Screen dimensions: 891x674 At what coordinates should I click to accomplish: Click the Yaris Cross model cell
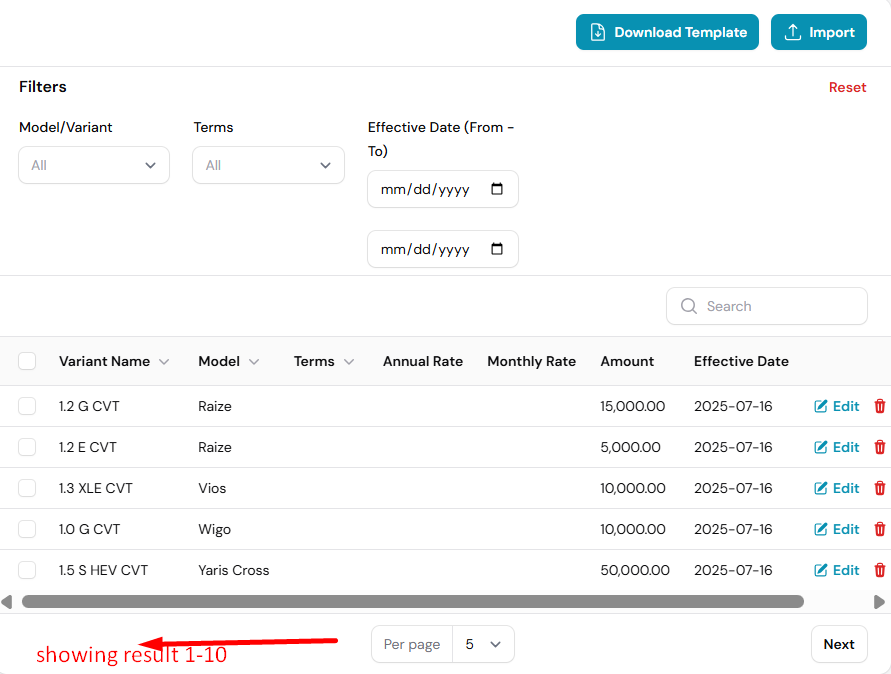pyautogui.click(x=234, y=570)
